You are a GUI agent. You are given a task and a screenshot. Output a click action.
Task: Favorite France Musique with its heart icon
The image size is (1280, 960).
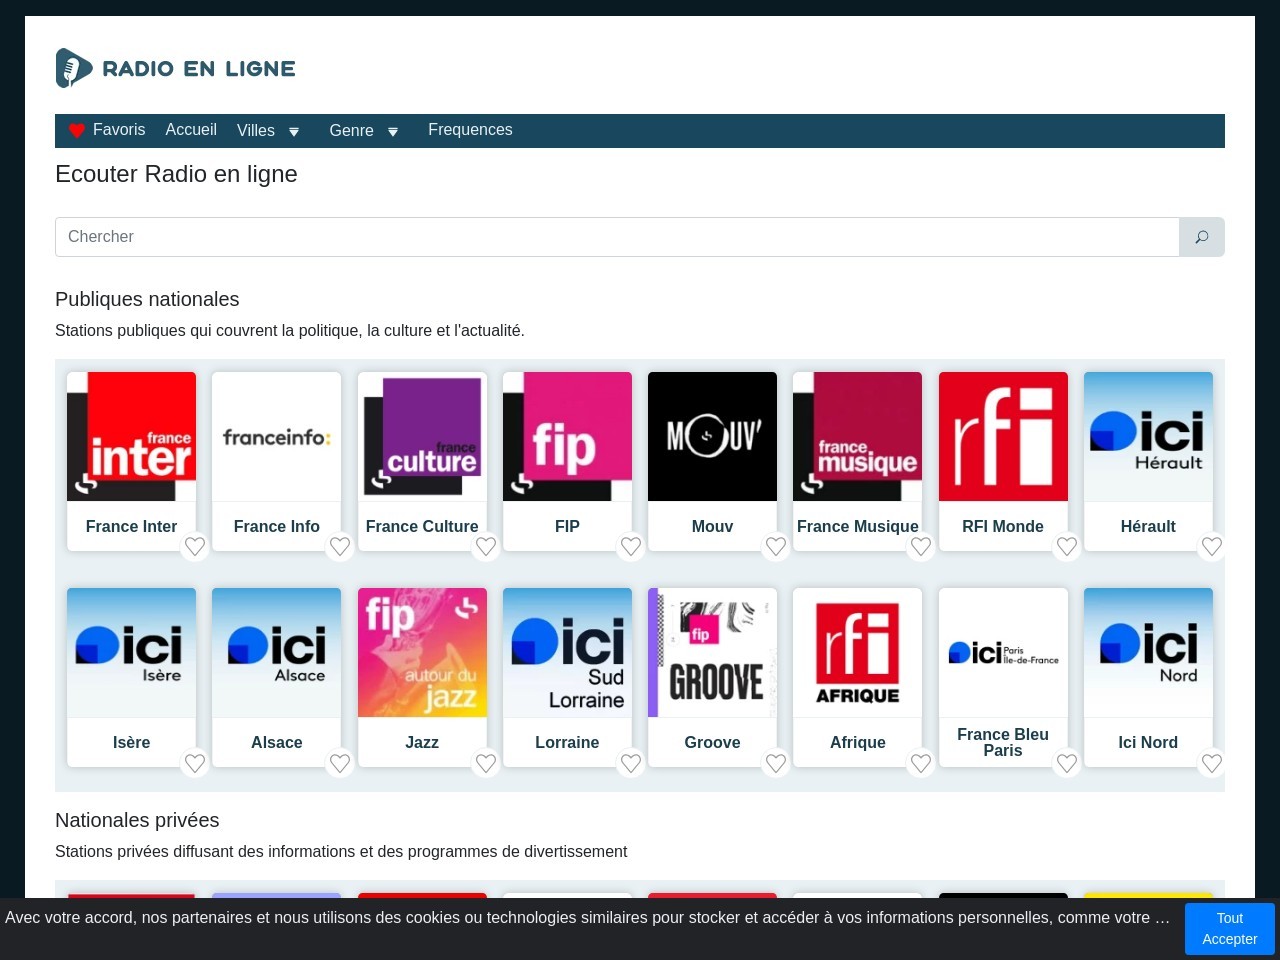point(921,546)
